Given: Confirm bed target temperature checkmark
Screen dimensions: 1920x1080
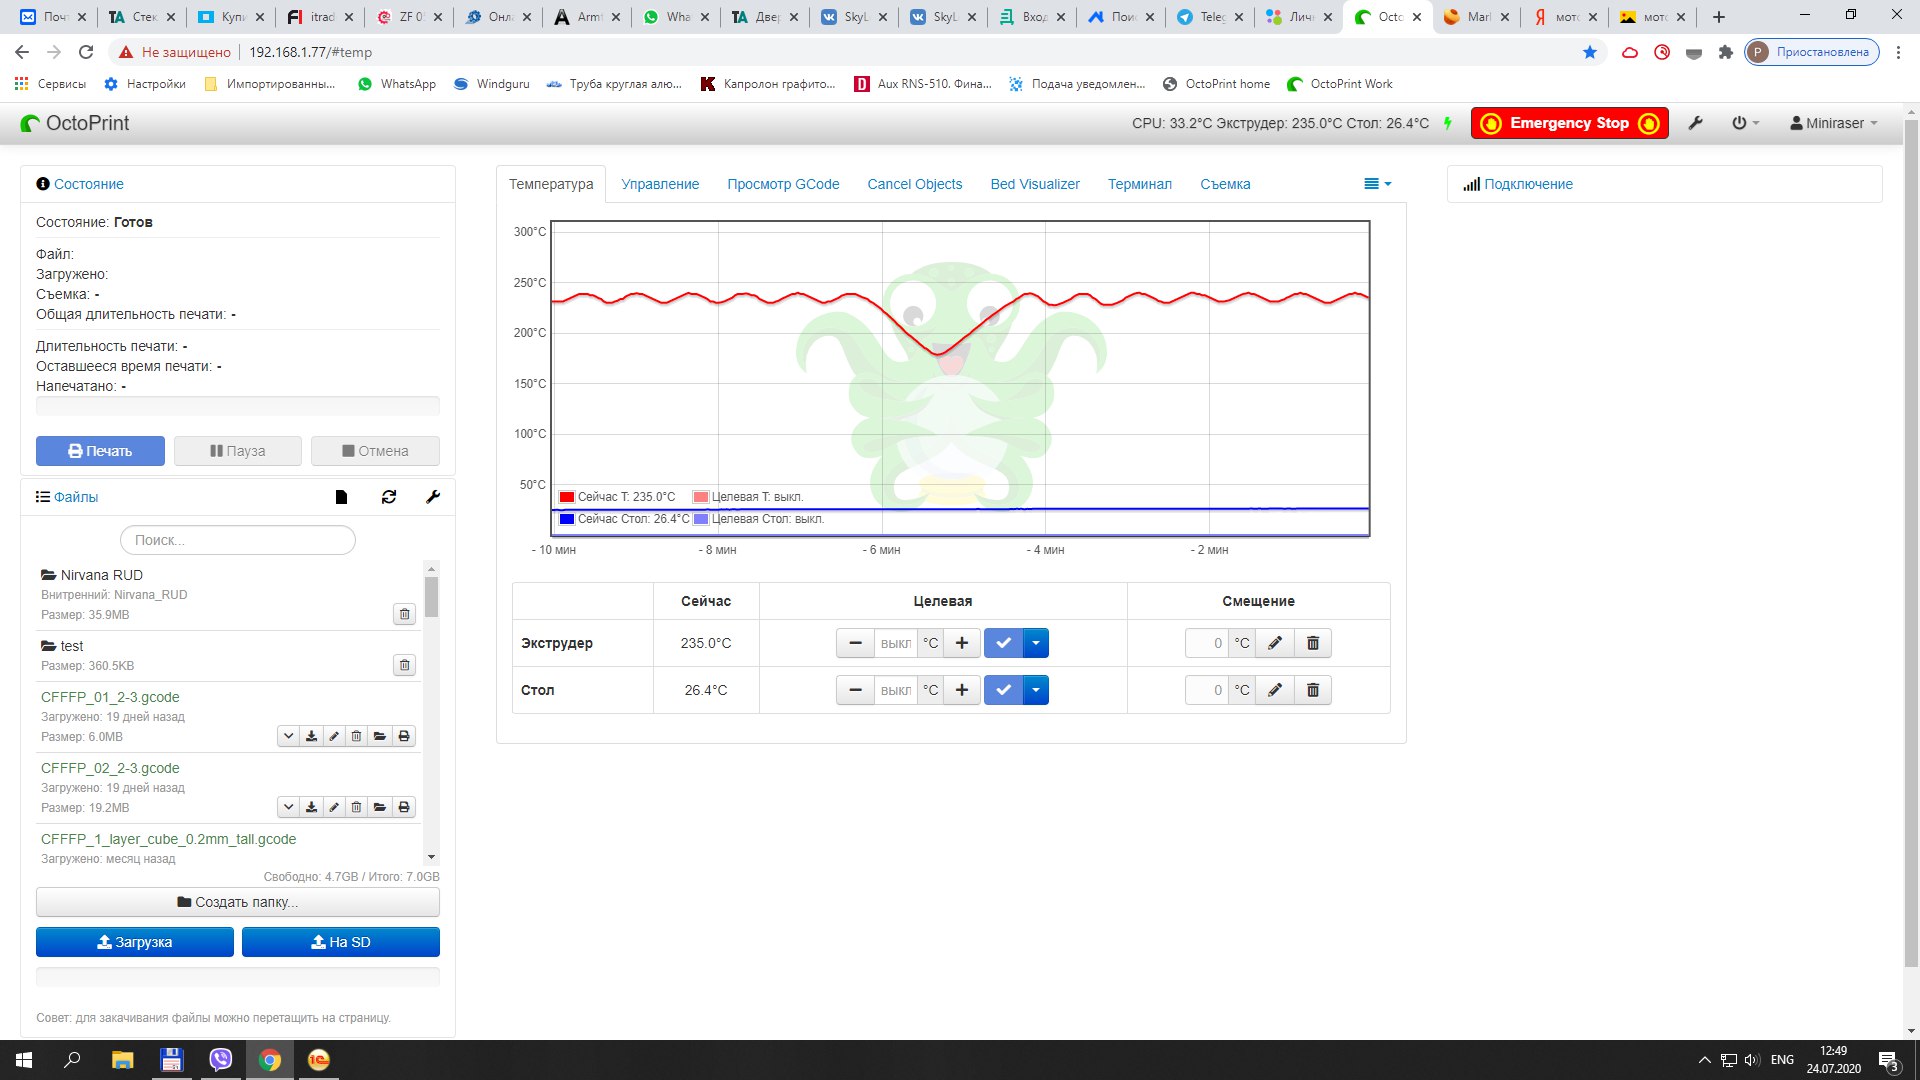Looking at the screenshot, I should (x=1003, y=690).
